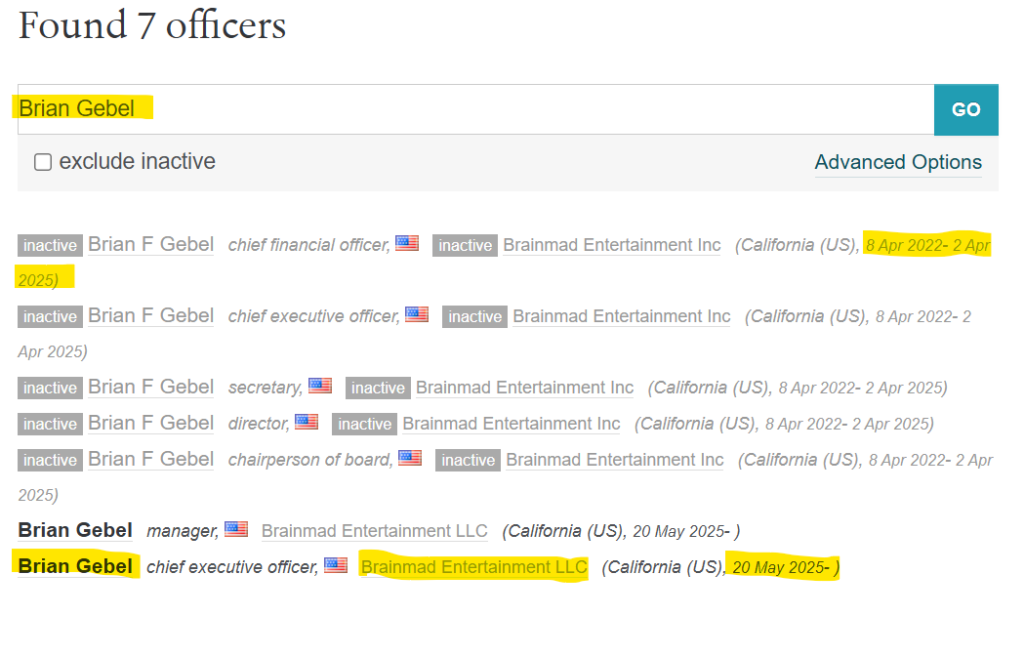Open Brian F Gebel chief financial officer link

click(151, 245)
